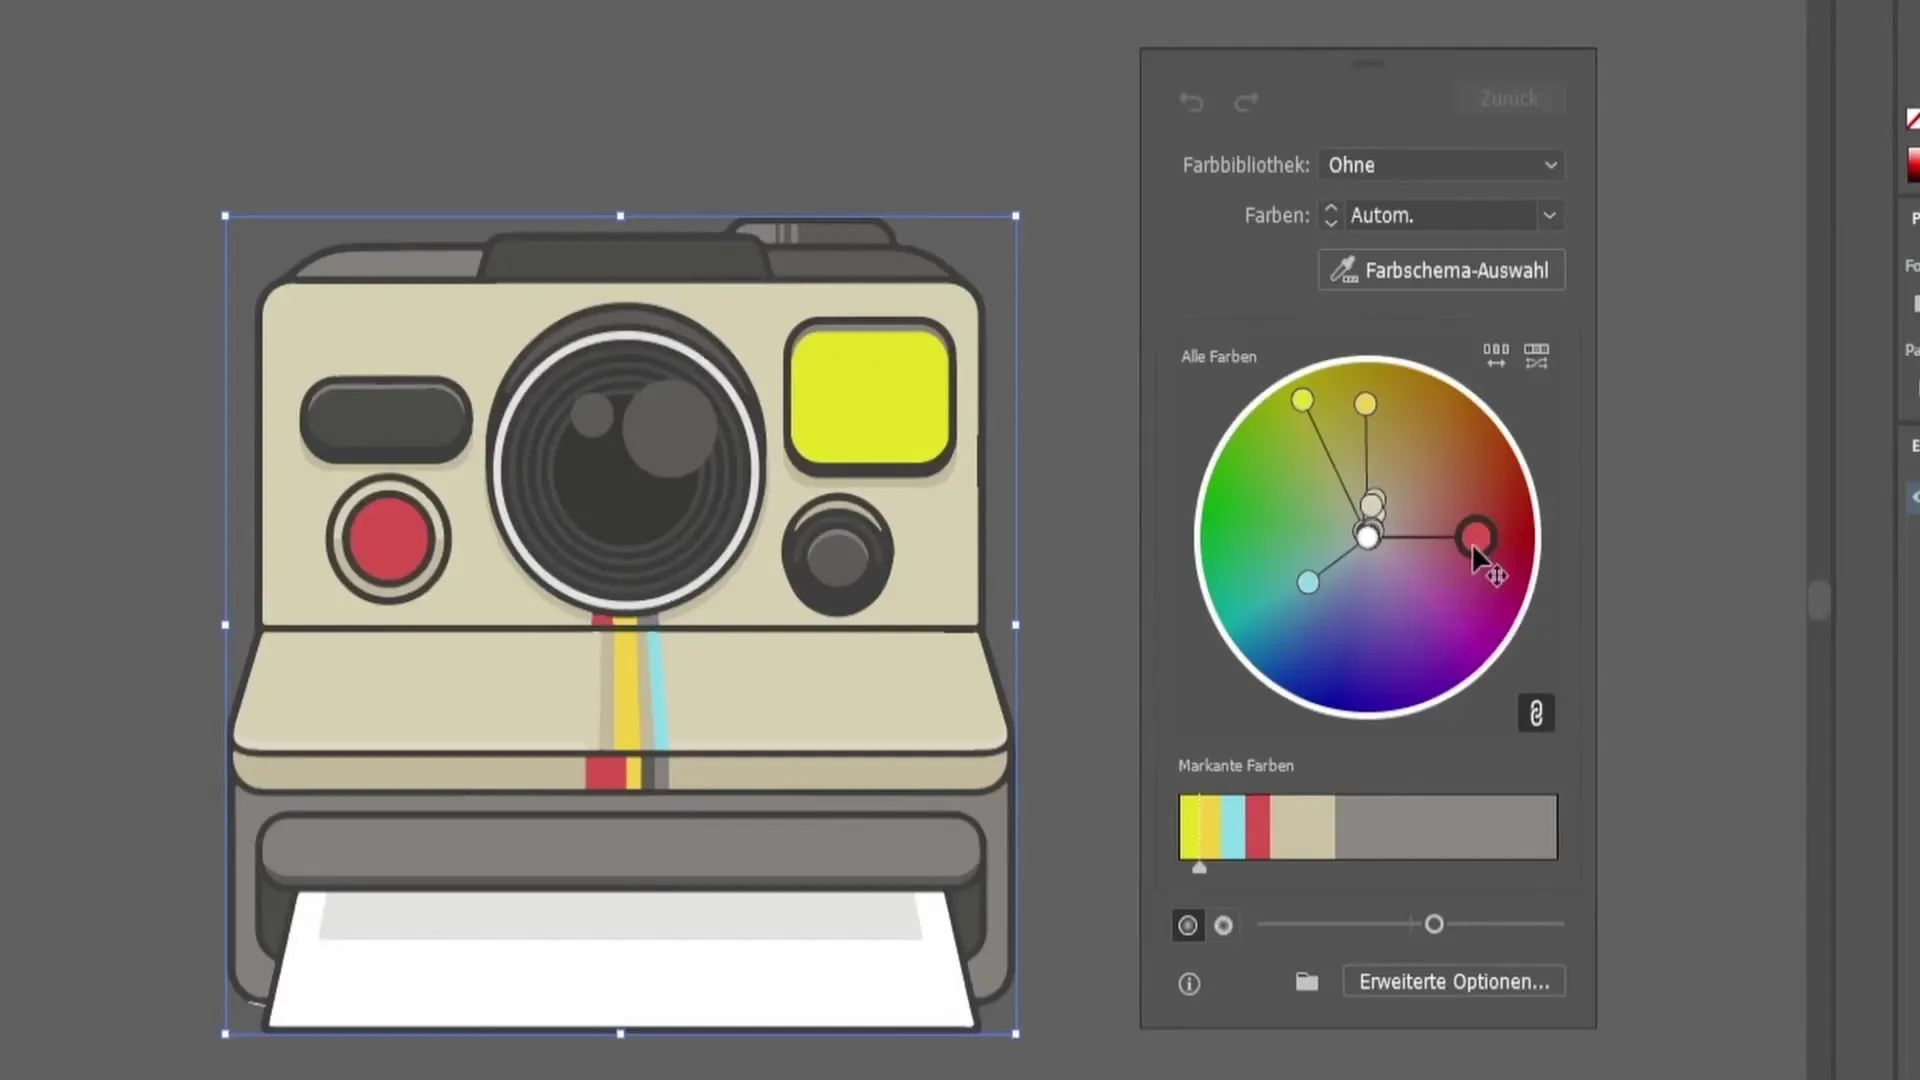Click the cyan section in Markante Farben bar
Image resolution: width=1920 pixels, height=1080 pixels.
[1233, 827]
